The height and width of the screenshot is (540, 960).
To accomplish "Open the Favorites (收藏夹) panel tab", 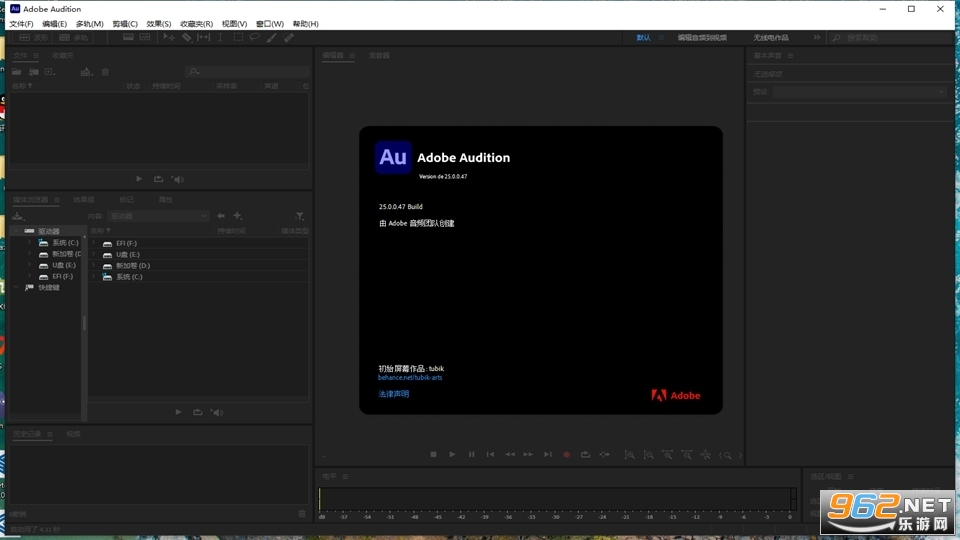I will point(62,55).
